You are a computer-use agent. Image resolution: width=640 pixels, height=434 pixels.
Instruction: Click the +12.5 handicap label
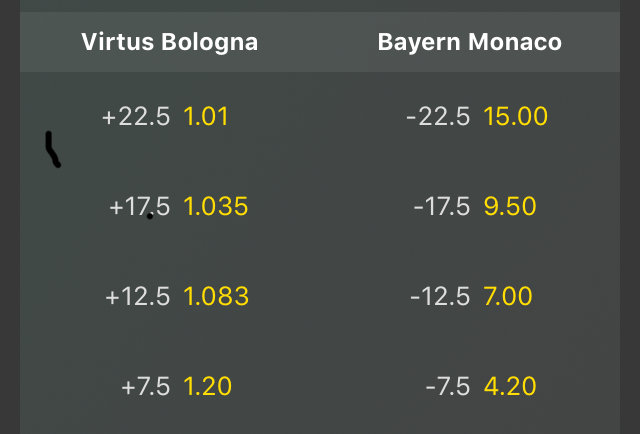[138, 296]
